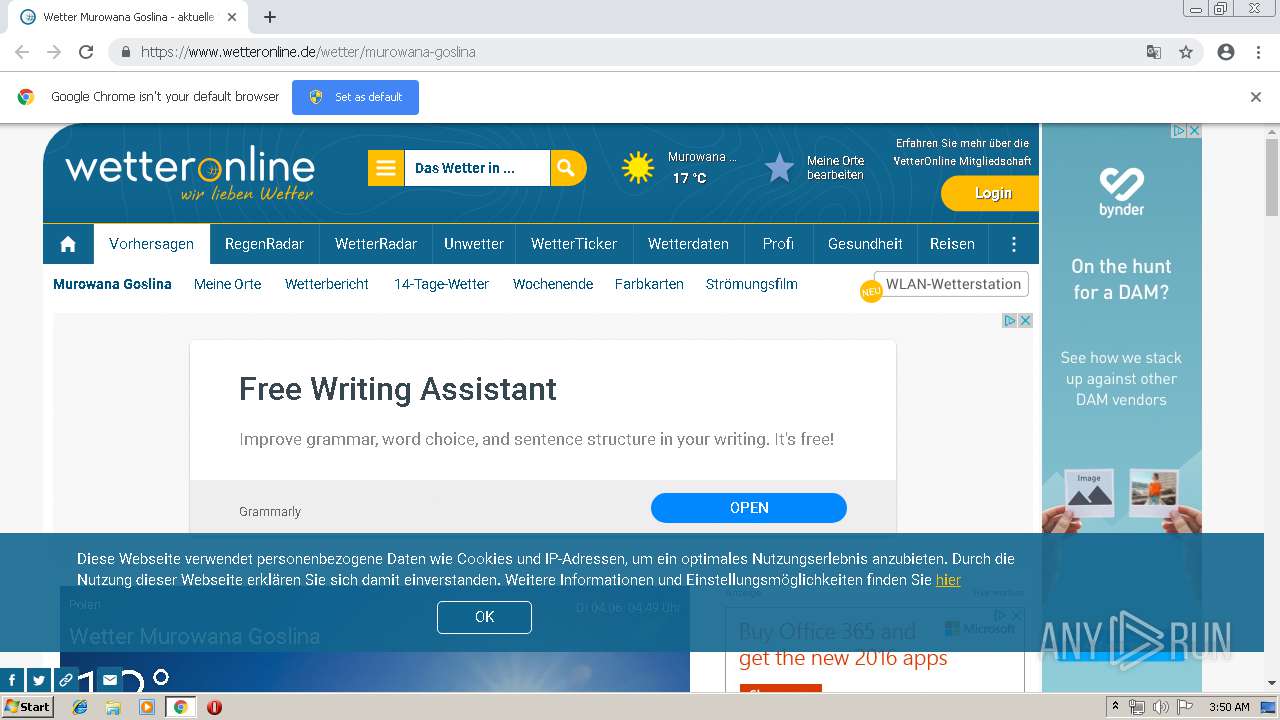Reload the page in Chrome
Viewport: 1280px width, 720px height.
click(x=86, y=52)
